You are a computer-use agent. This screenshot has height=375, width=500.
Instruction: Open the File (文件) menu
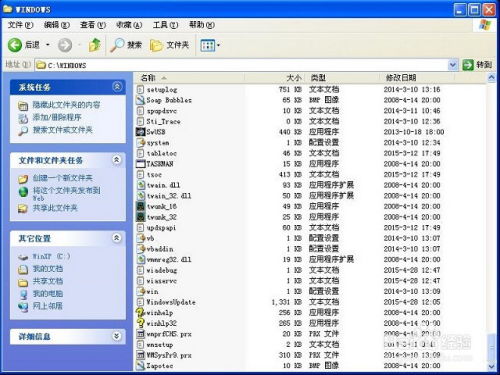coord(20,25)
